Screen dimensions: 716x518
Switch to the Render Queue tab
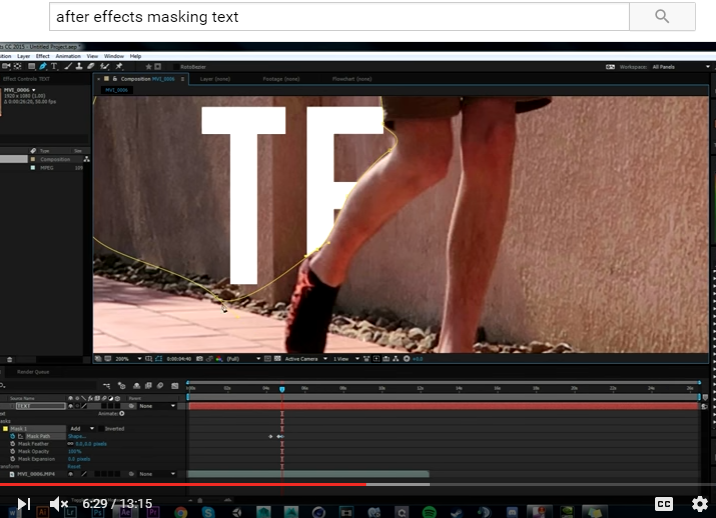(32, 371)
